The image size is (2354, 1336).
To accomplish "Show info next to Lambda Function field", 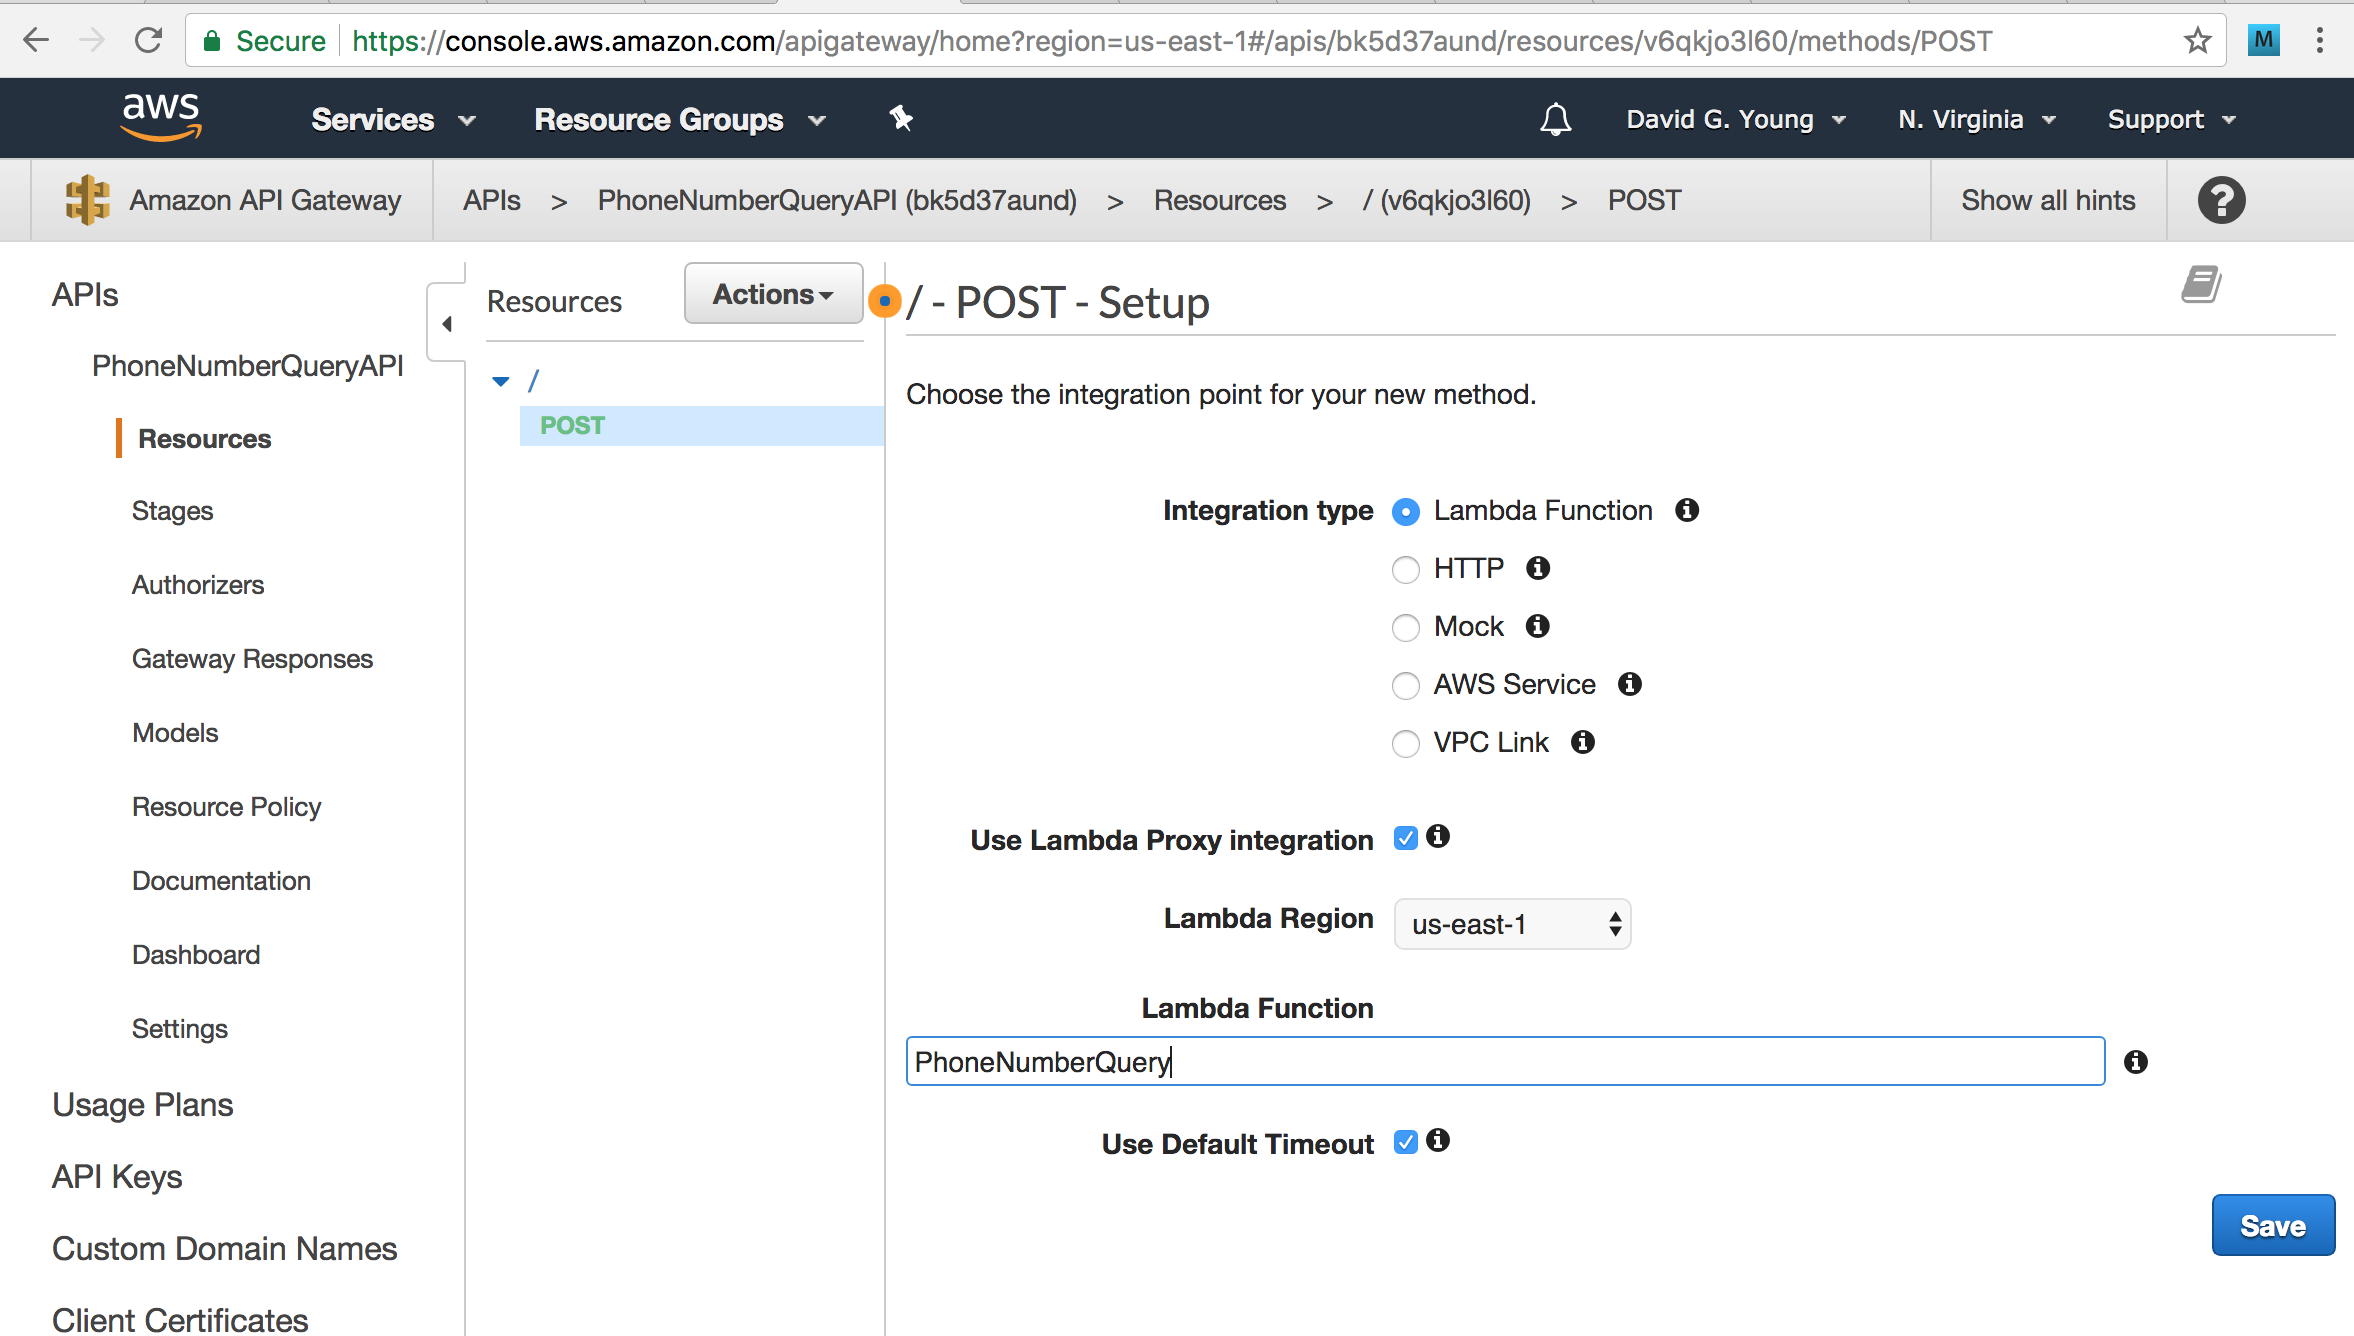I will [2136, 1062].
